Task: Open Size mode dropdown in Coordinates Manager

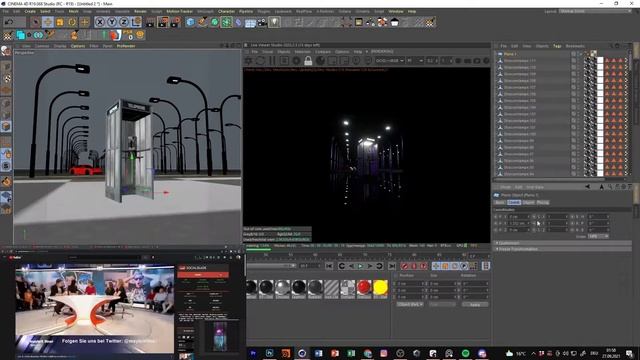Action: pyautogui.click(x=442, y=304)
